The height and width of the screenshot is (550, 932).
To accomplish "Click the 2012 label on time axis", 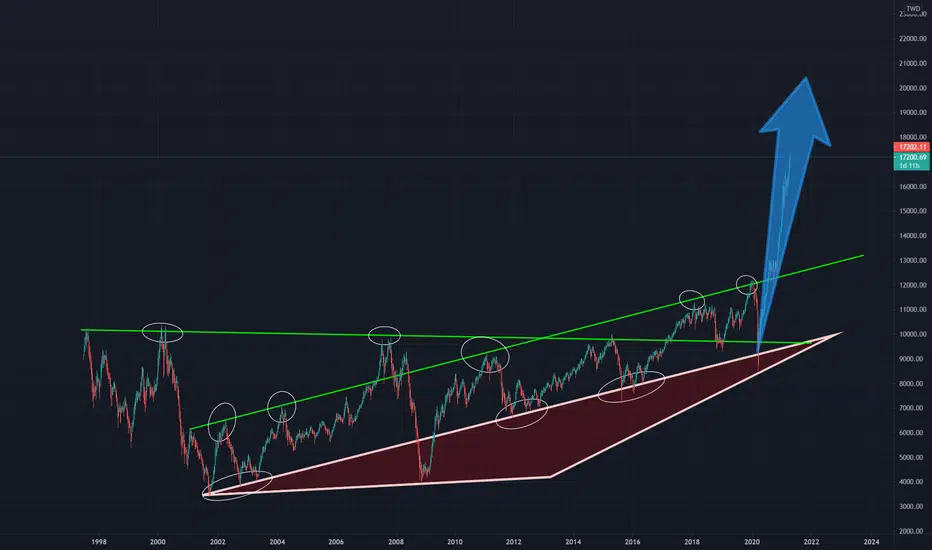I will [x=514, y=542].
